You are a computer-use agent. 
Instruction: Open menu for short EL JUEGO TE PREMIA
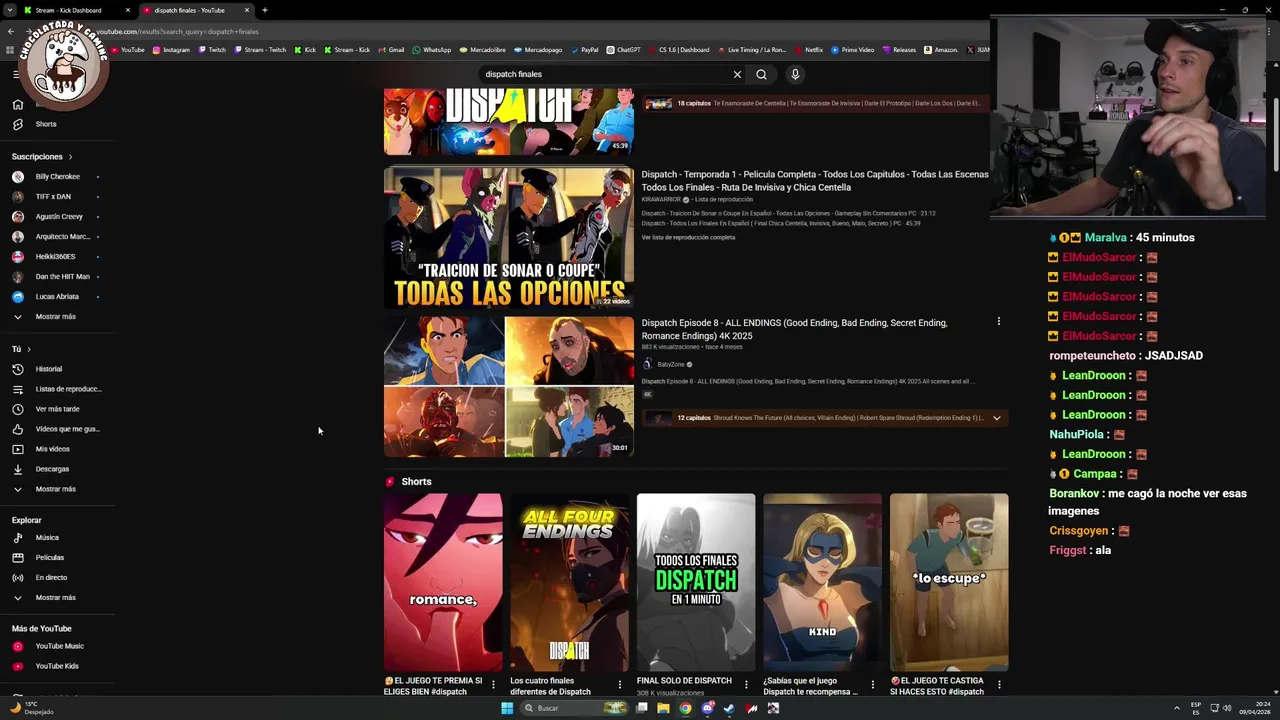point(493,685)
